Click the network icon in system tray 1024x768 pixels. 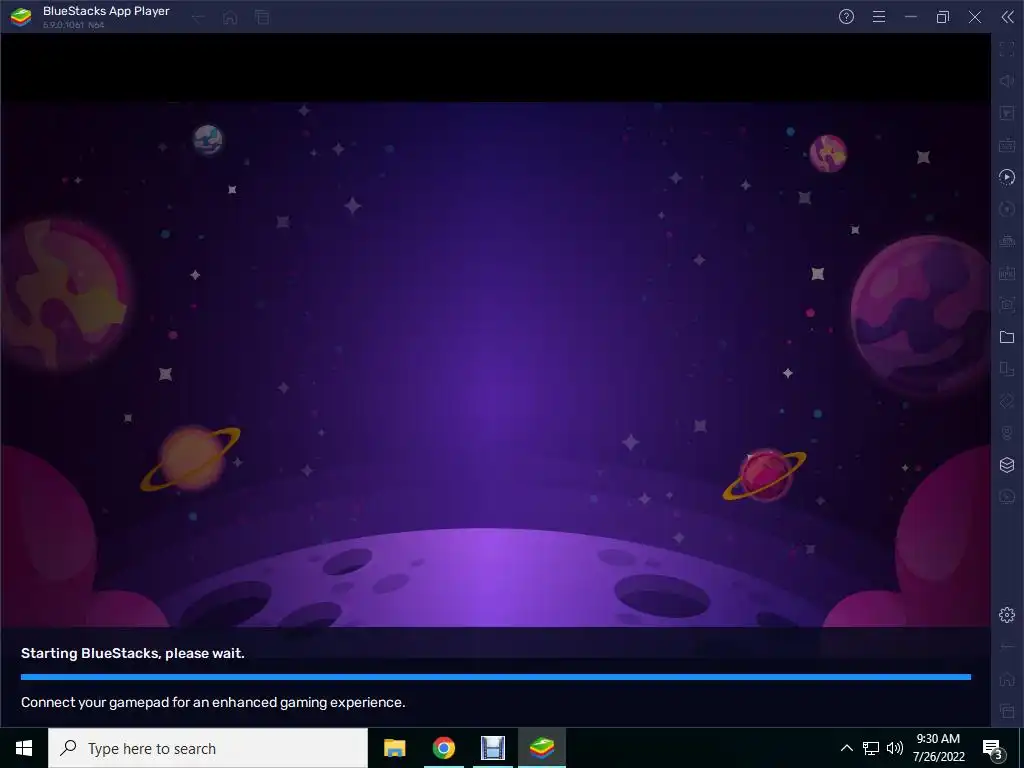[x=871, y=748]
